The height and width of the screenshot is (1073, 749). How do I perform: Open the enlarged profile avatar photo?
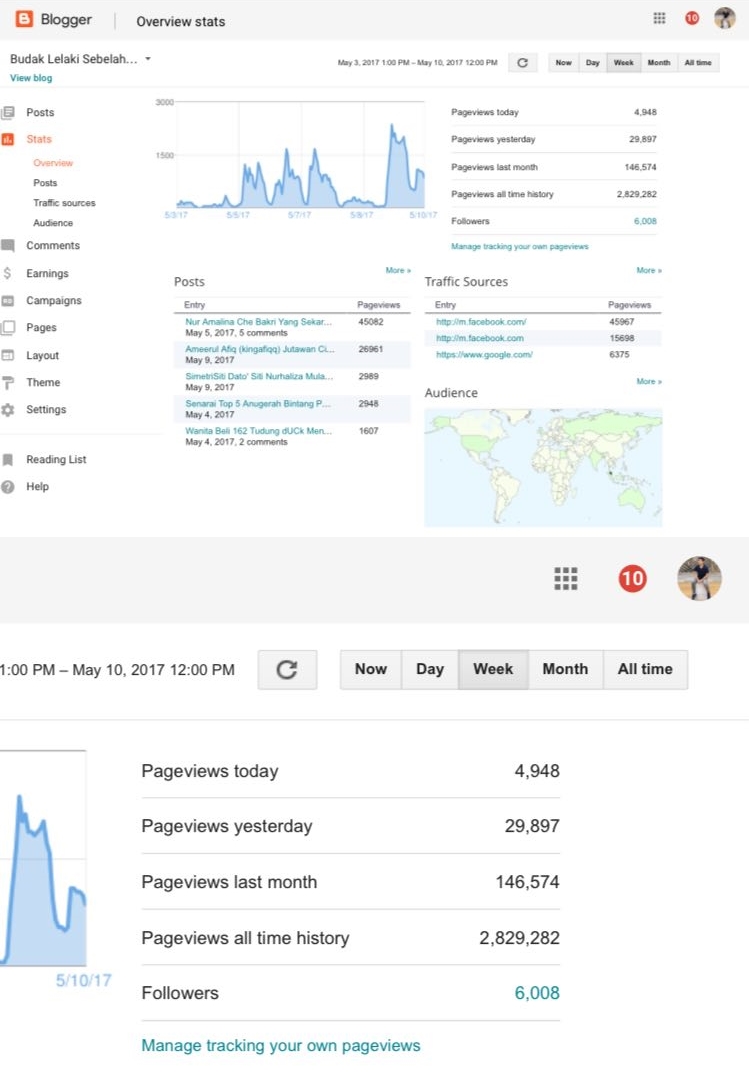(699, 578)
